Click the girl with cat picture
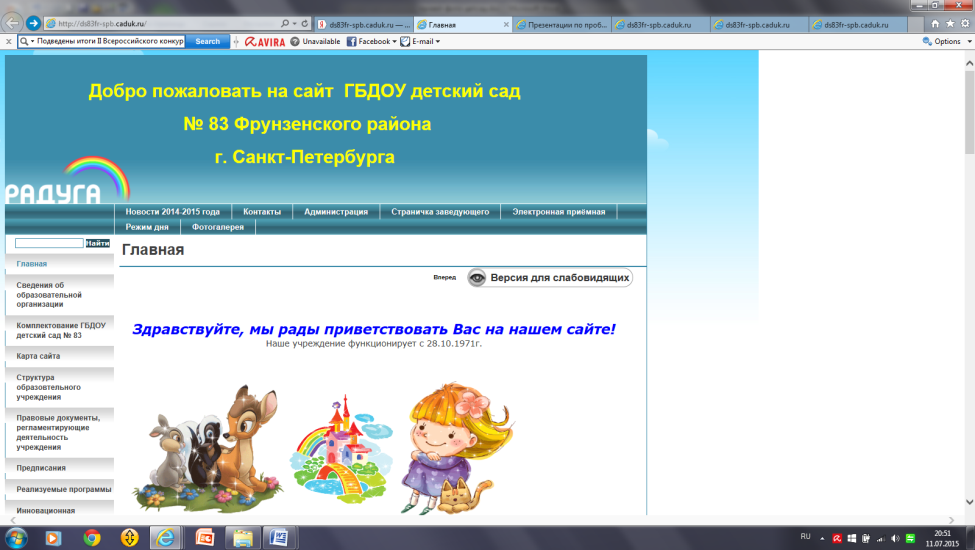 pyautogui.click(x=460, y=447)
